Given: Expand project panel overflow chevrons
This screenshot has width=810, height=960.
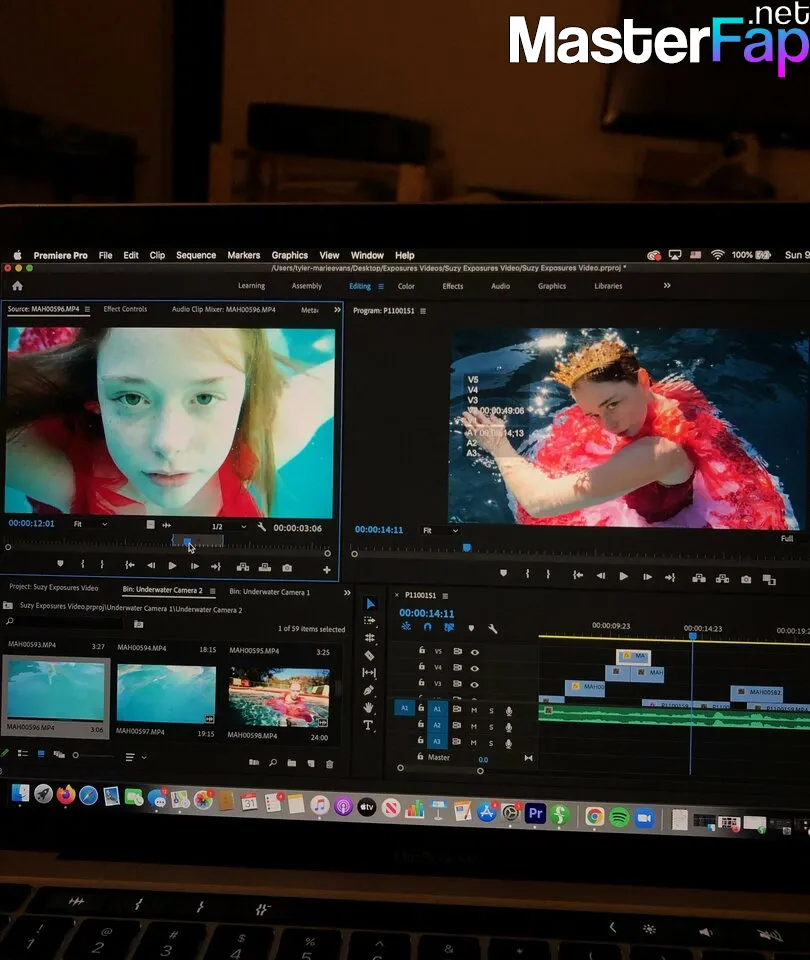Looking at the screenshot, I should tap(347, 593).
